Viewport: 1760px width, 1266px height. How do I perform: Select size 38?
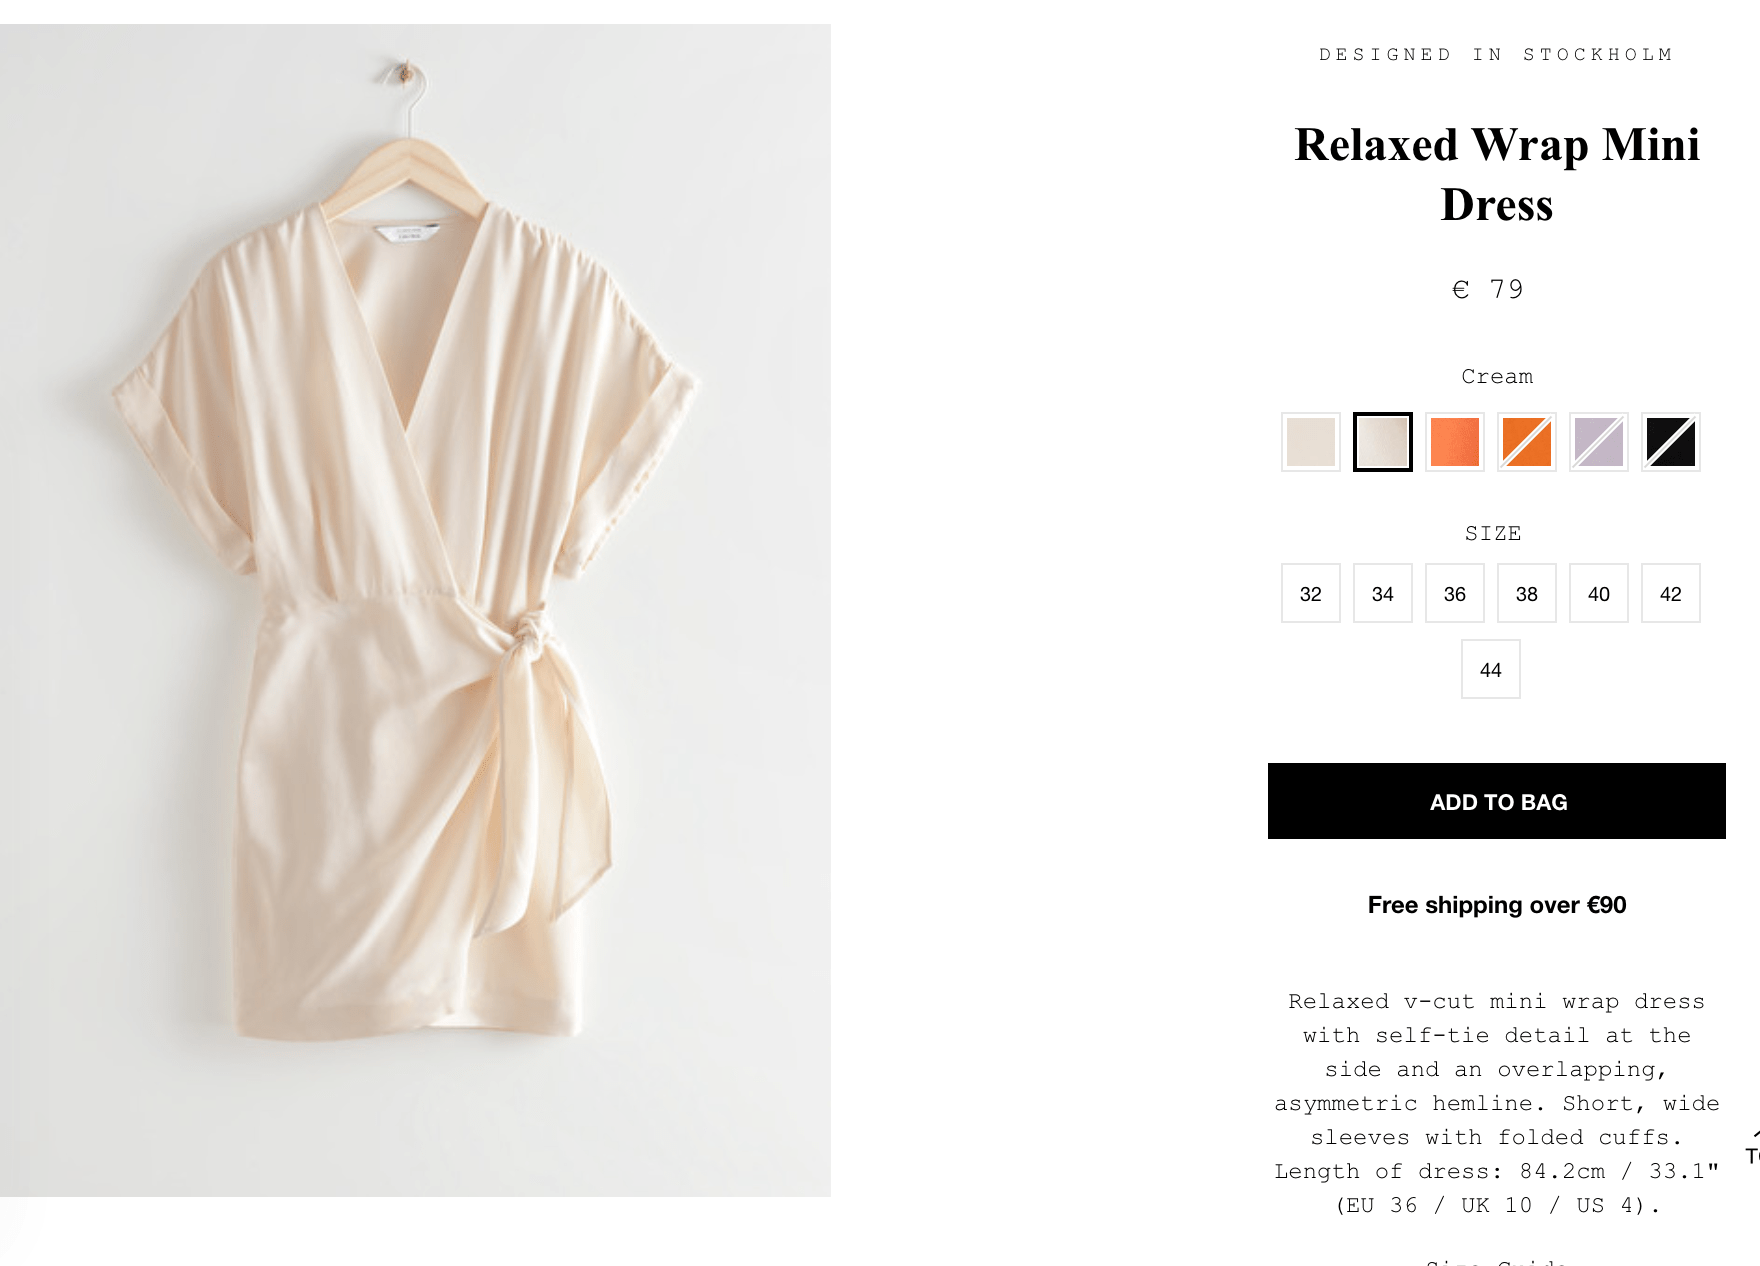[1526, 593]
